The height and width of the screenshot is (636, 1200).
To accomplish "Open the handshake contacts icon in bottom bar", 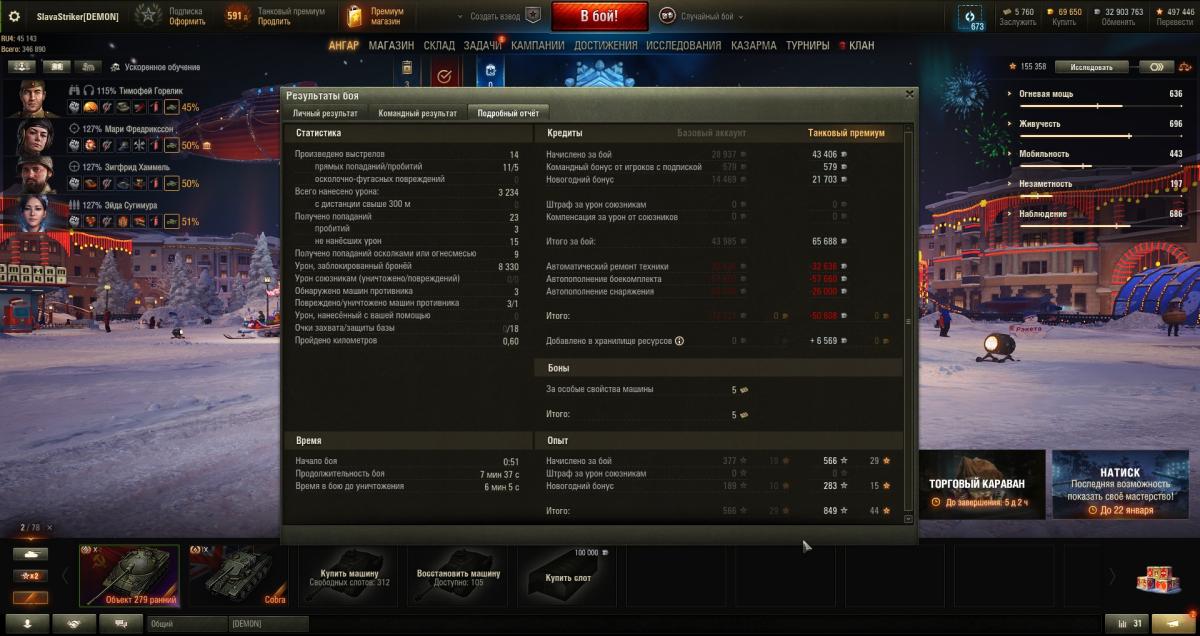I will coord(74,623).
